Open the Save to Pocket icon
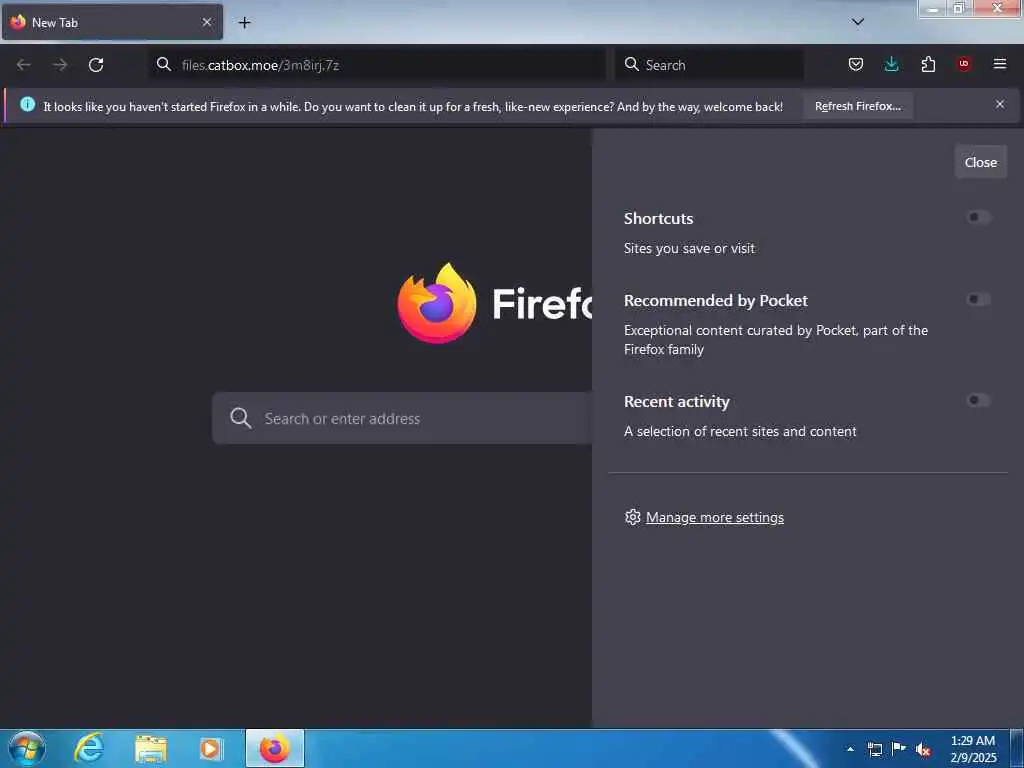The height and width of the screenshot is (768, 1024). 856,64
